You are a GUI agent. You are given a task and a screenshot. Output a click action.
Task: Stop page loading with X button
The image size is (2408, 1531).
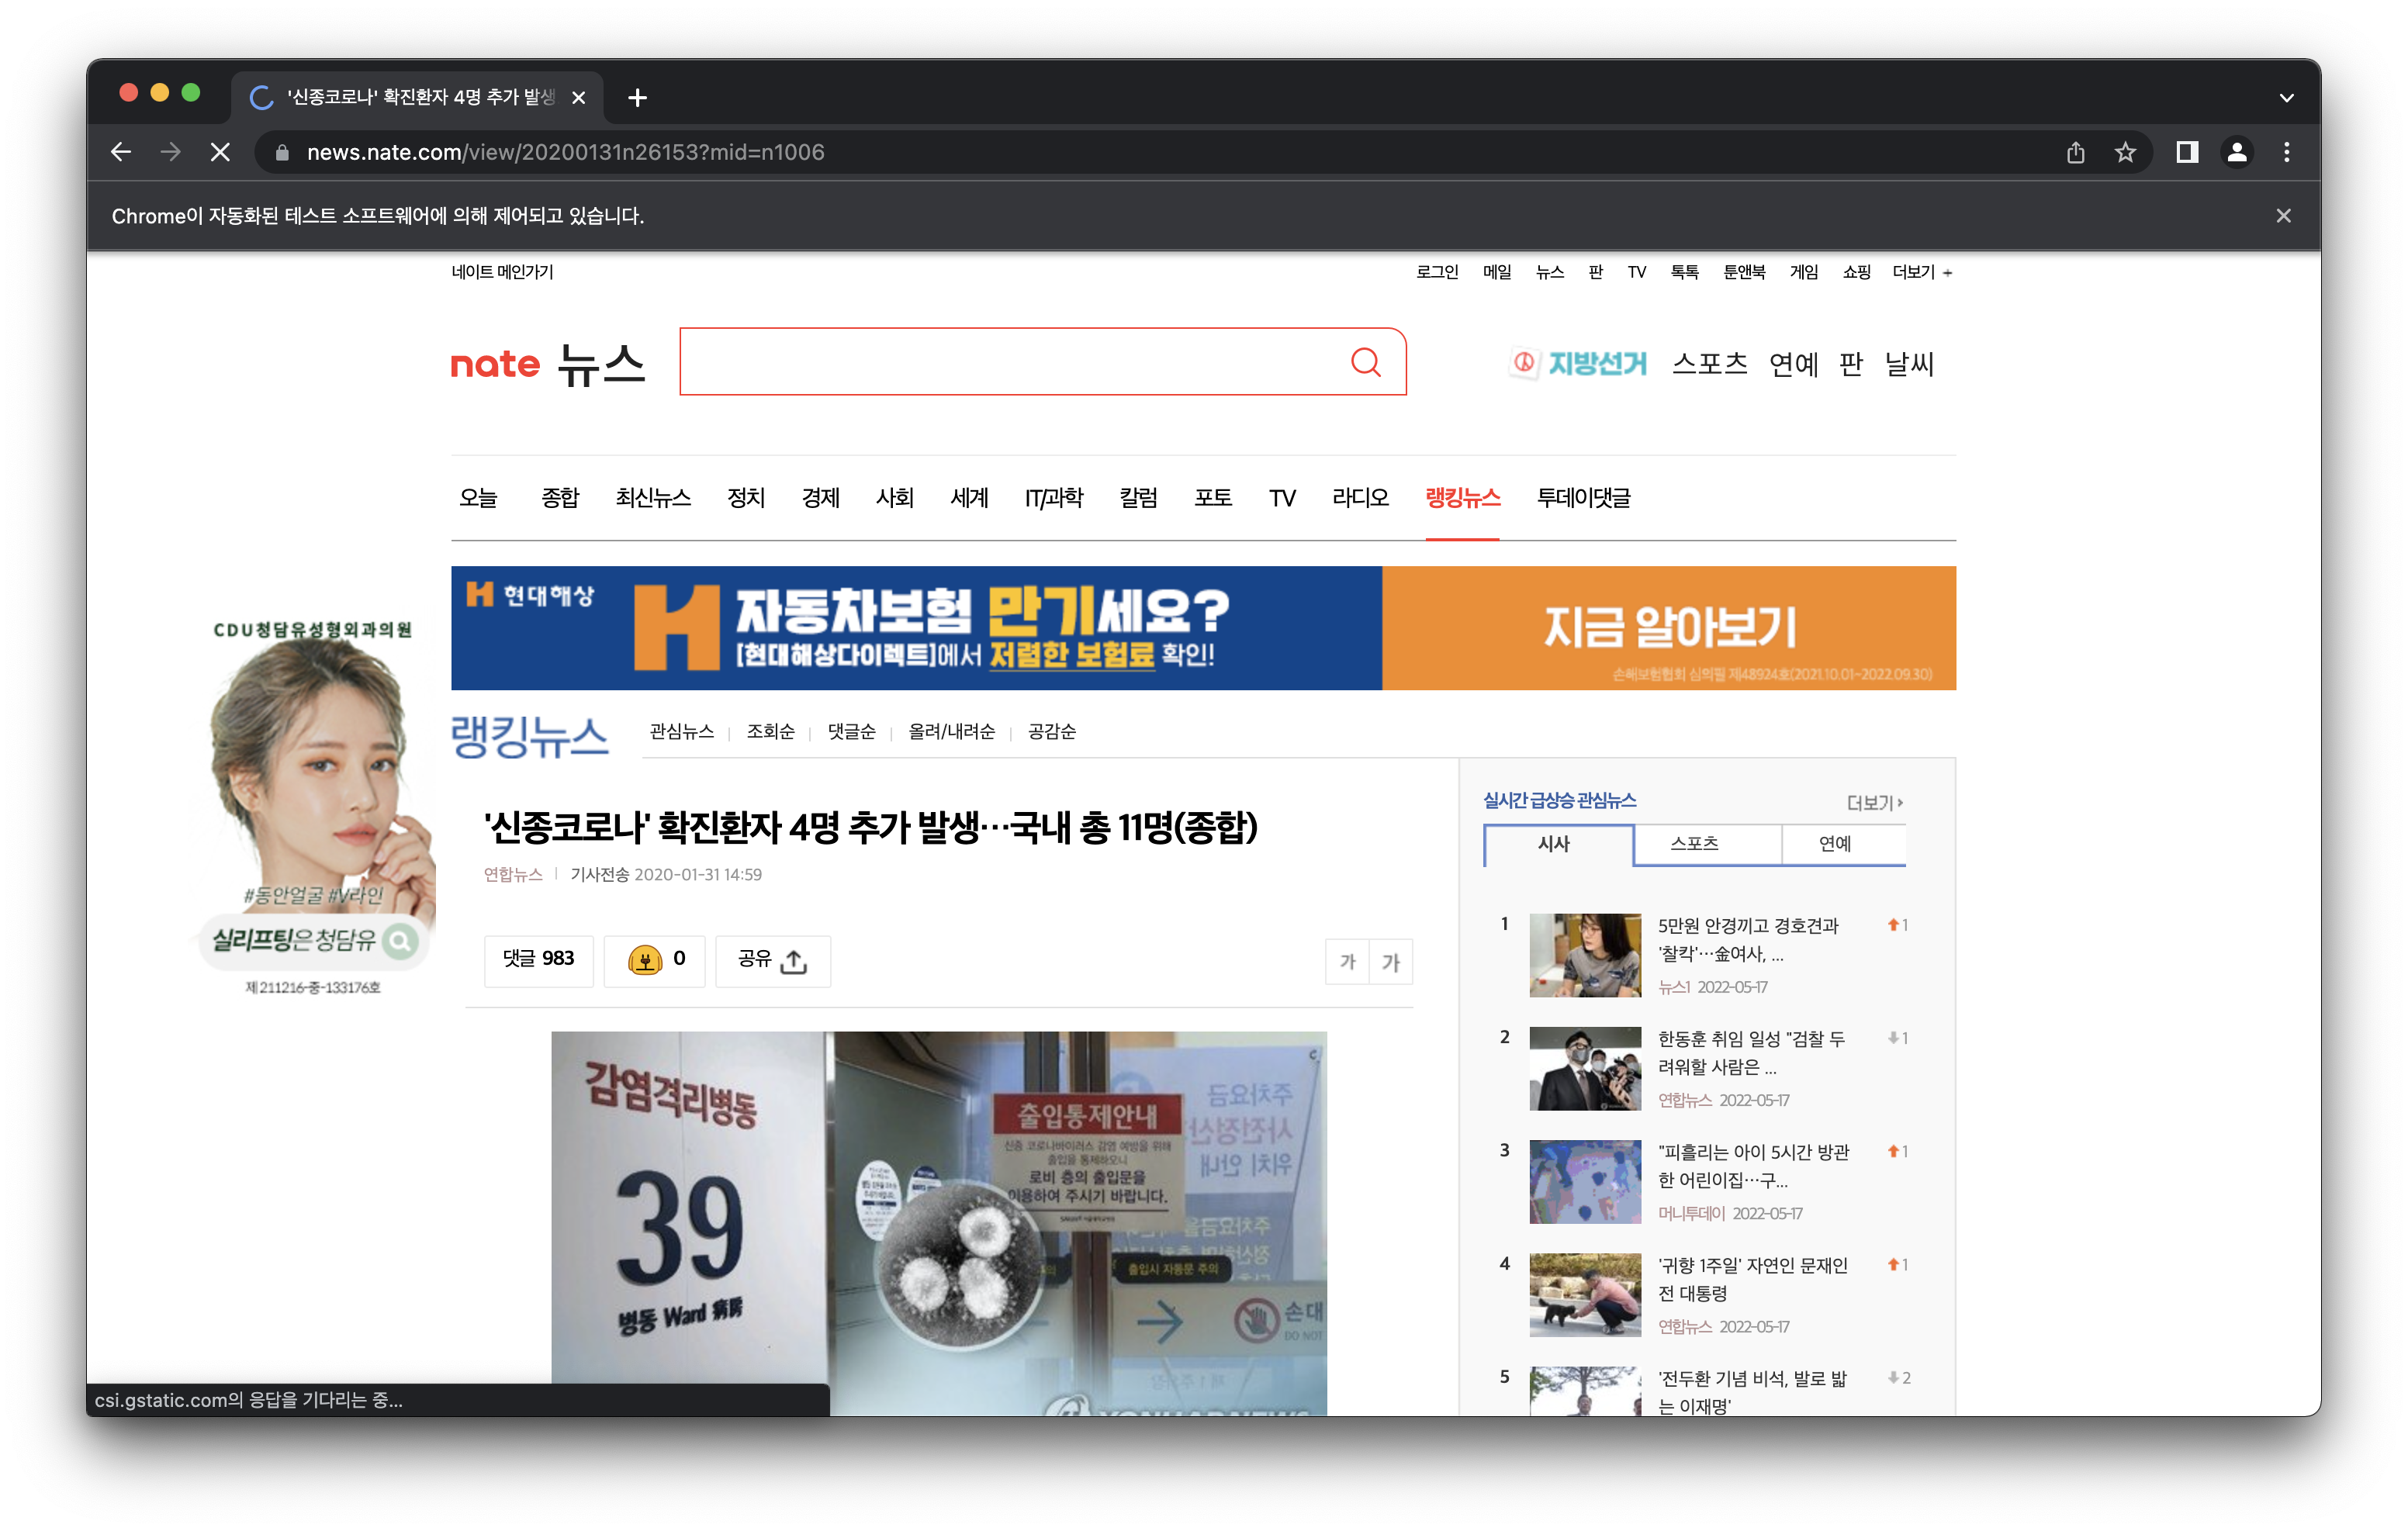point(221,152)
